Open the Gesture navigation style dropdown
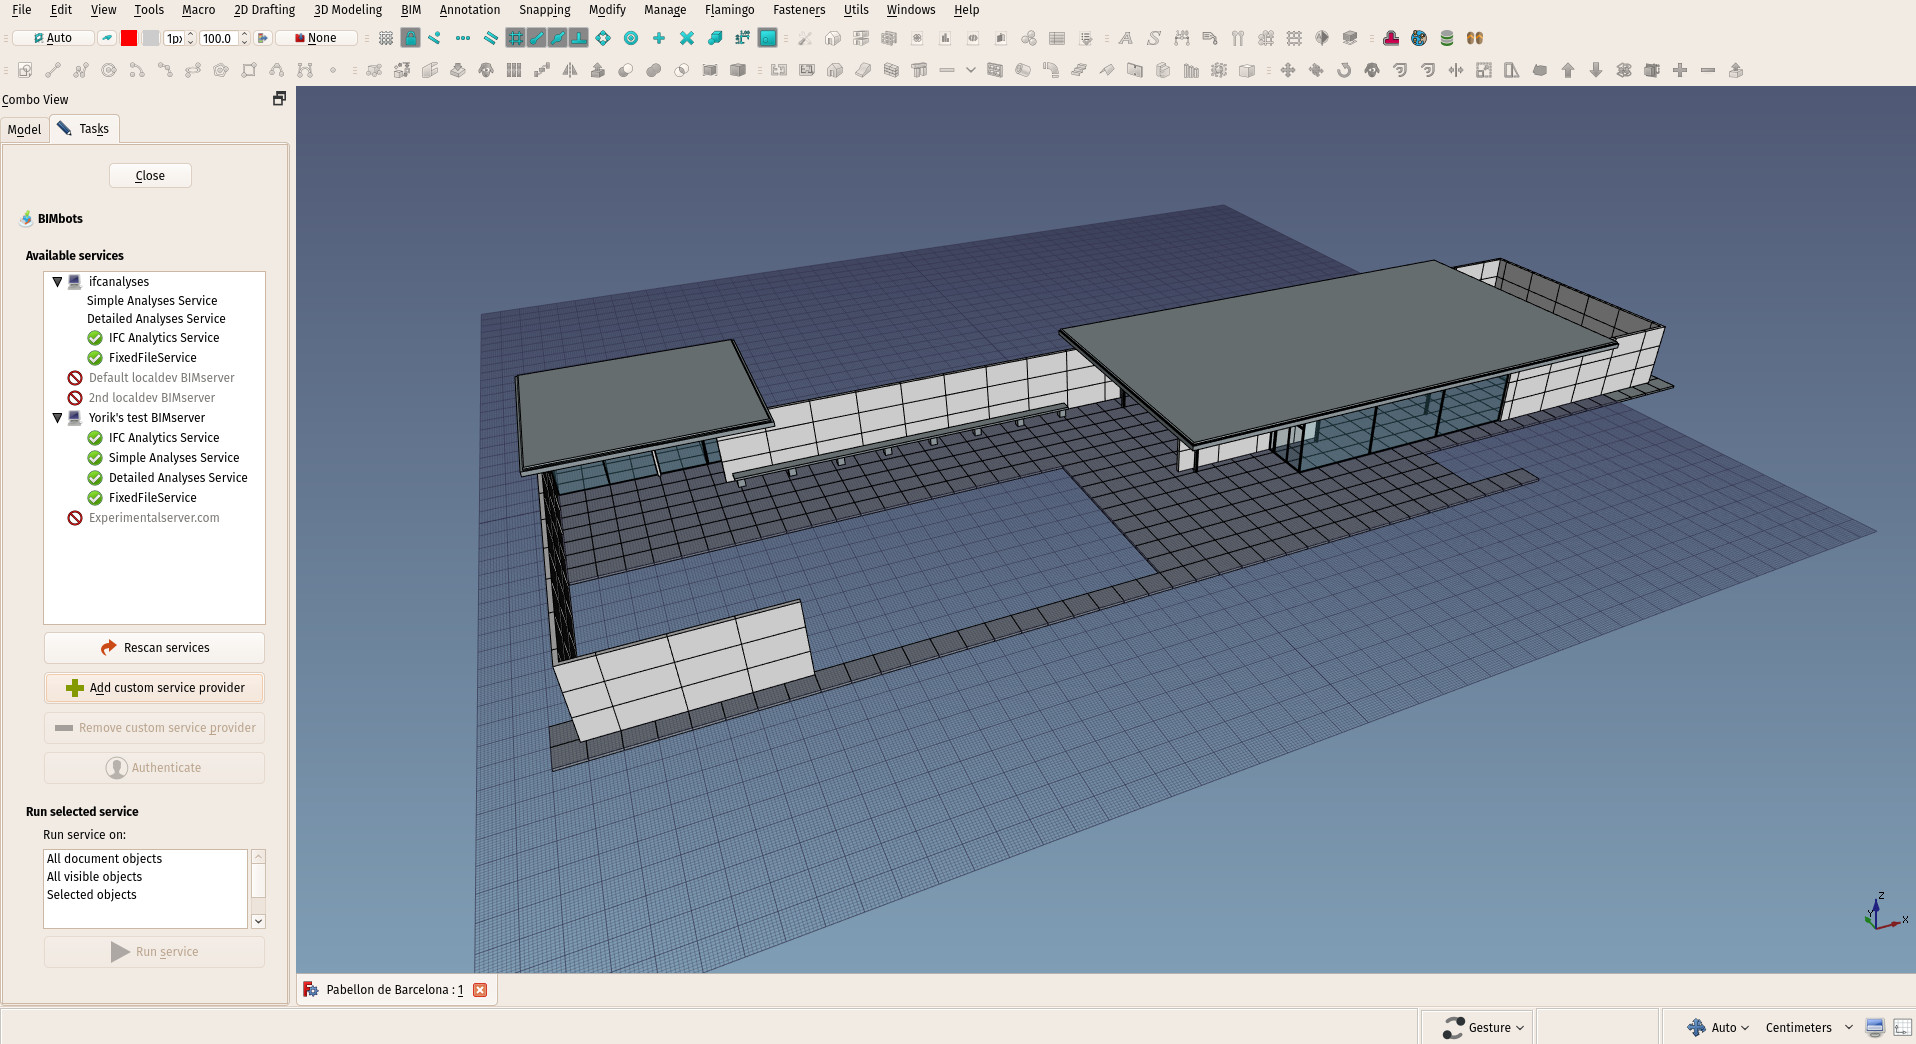The image size is (1916, 1044). point(1484,1027)
